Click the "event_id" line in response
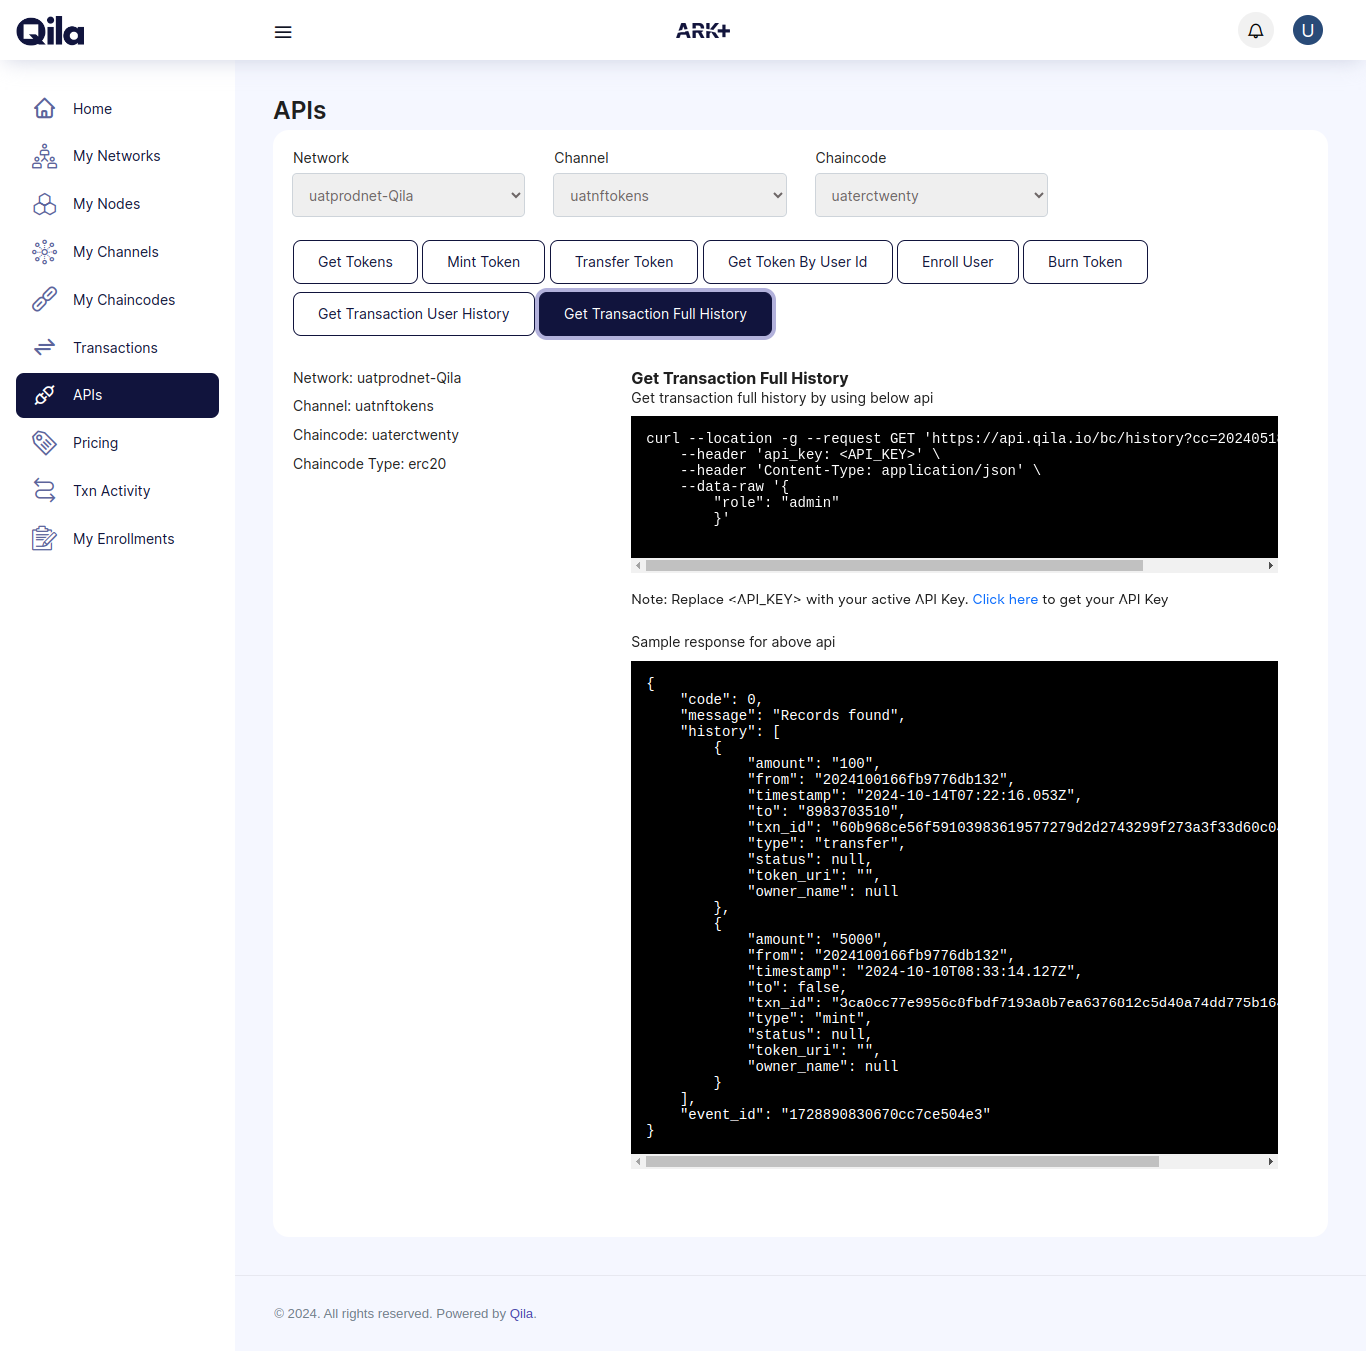Screen dimensions: 1366x1353 tap(835, 1115)
